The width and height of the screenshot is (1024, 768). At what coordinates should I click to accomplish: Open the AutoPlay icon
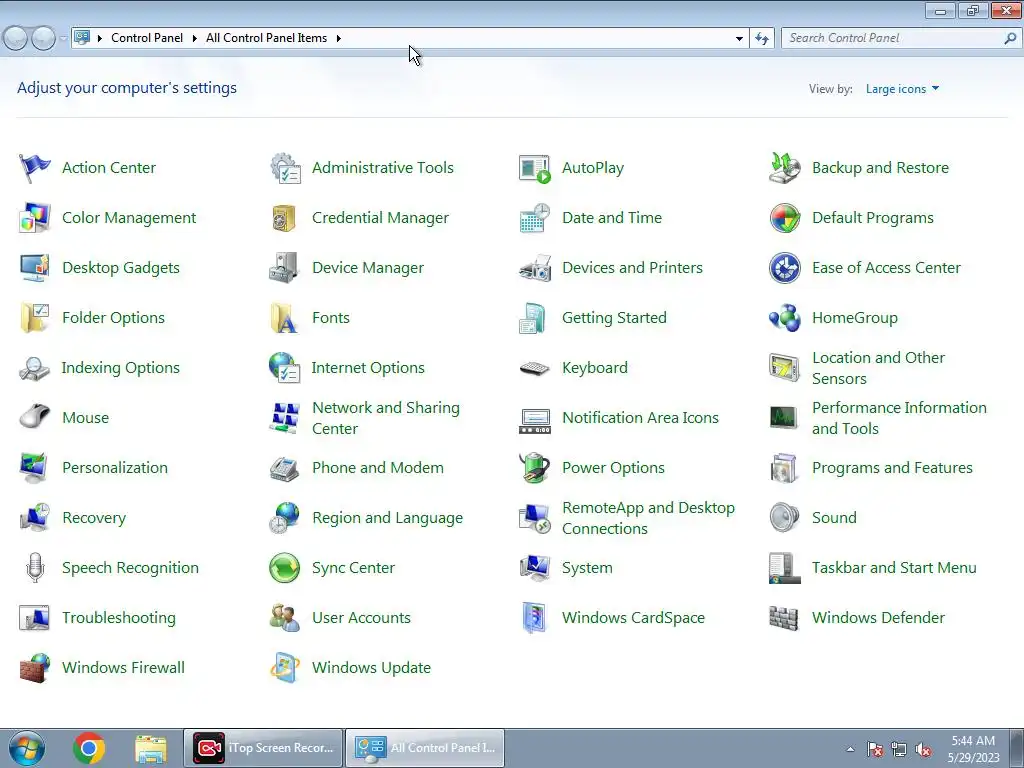coord(535,168)
